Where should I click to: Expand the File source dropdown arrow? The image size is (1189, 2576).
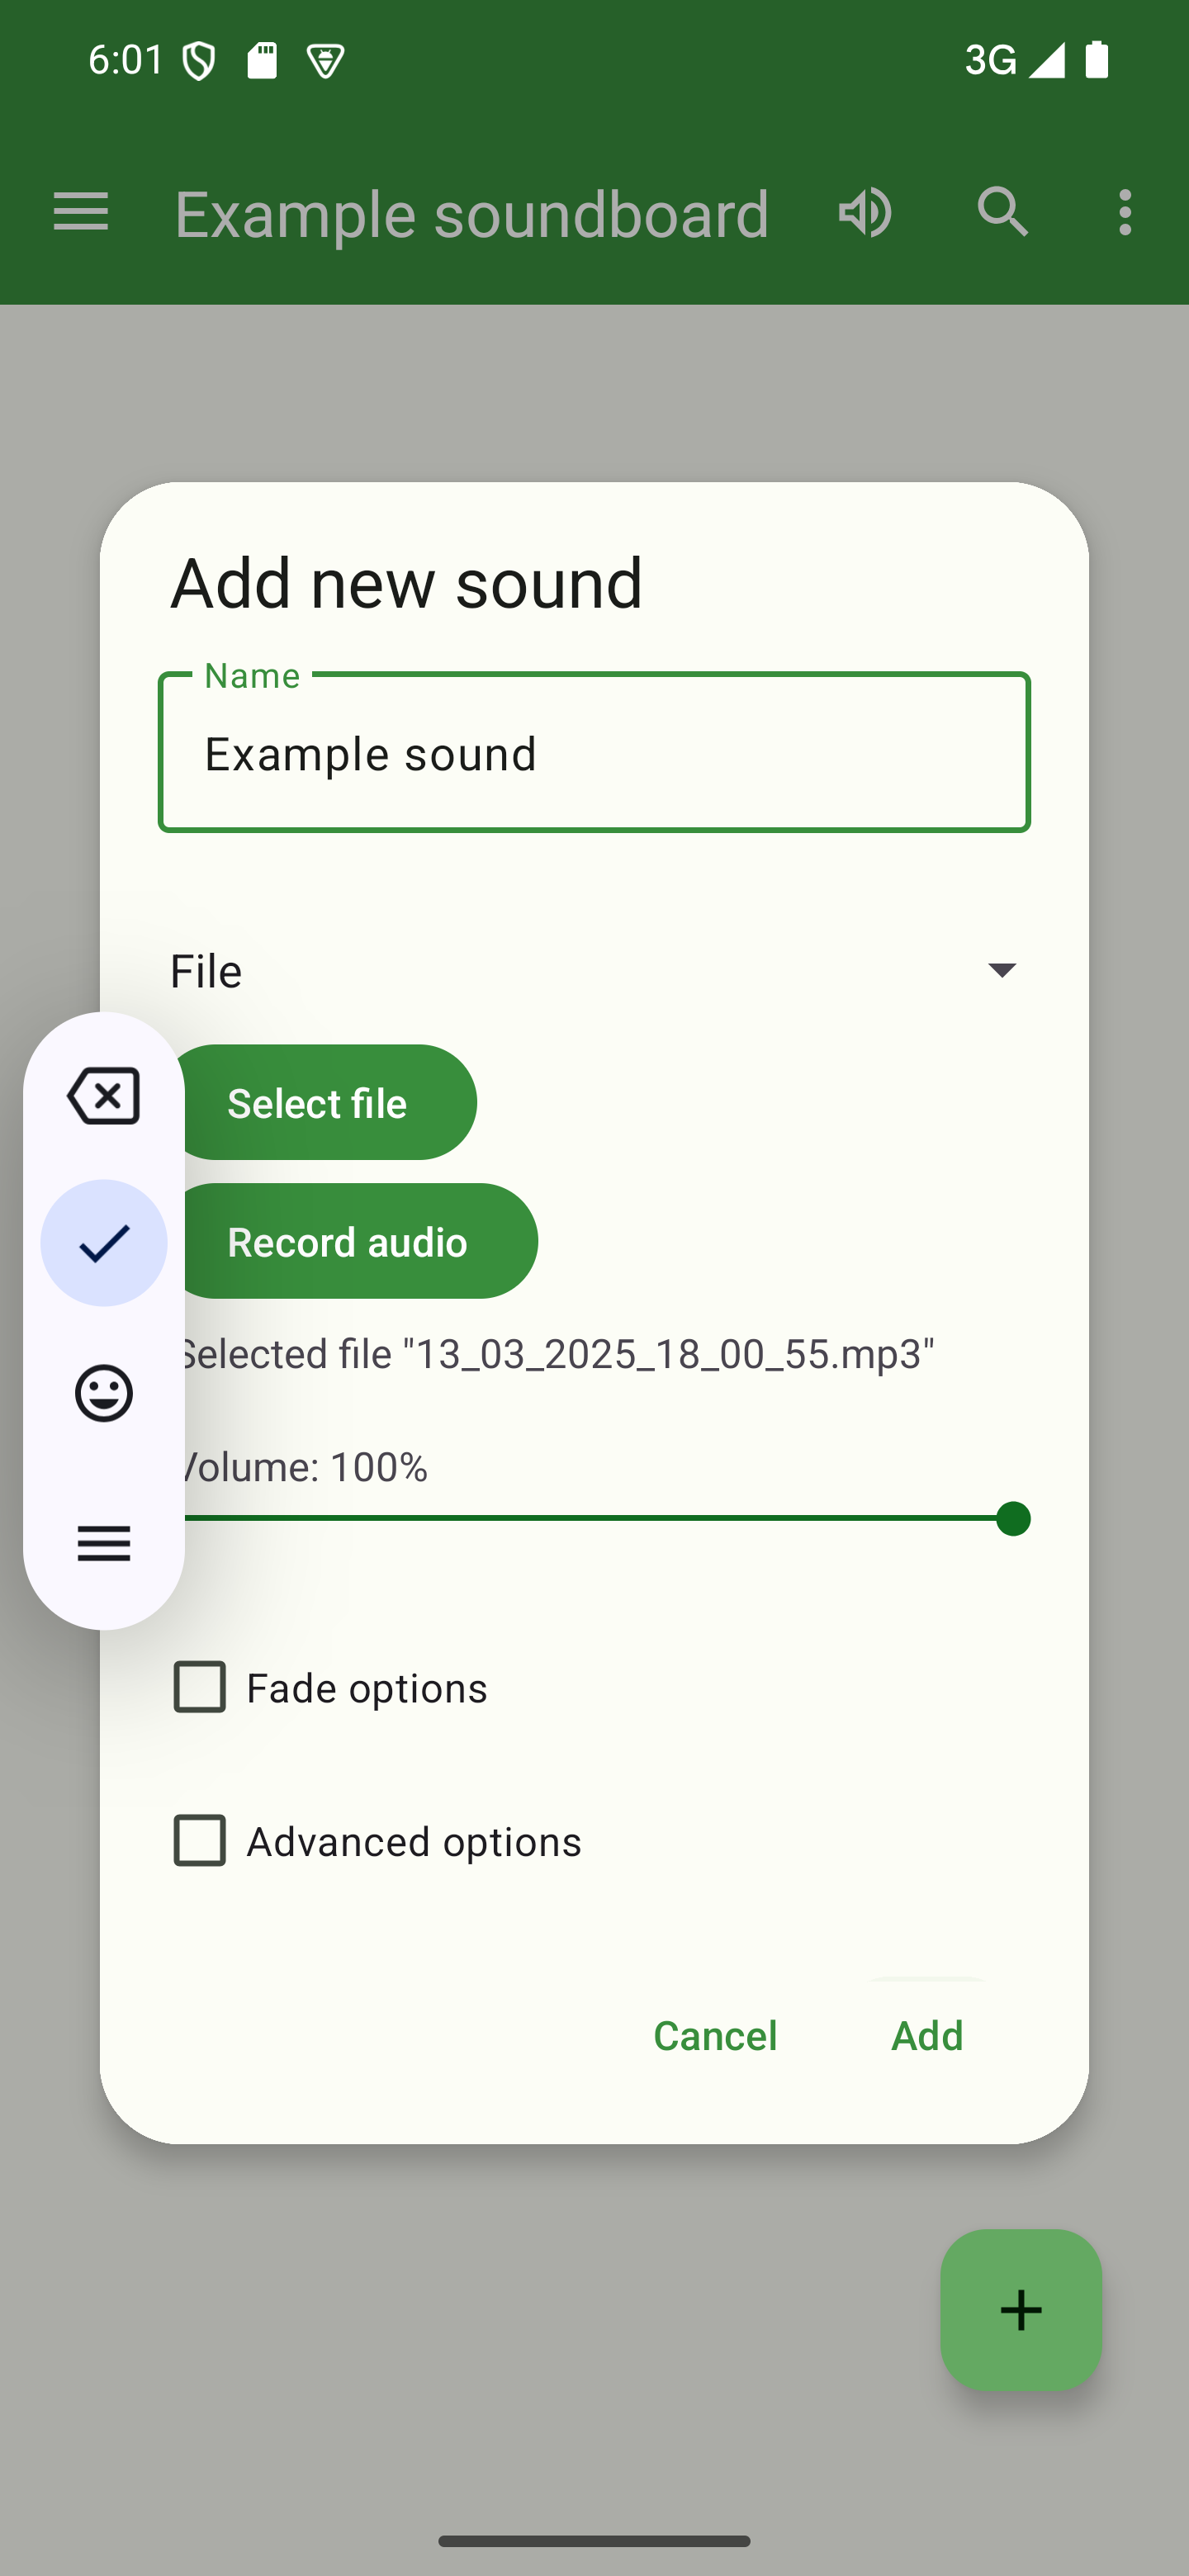pyautogui.click(x=1001, y=970)
